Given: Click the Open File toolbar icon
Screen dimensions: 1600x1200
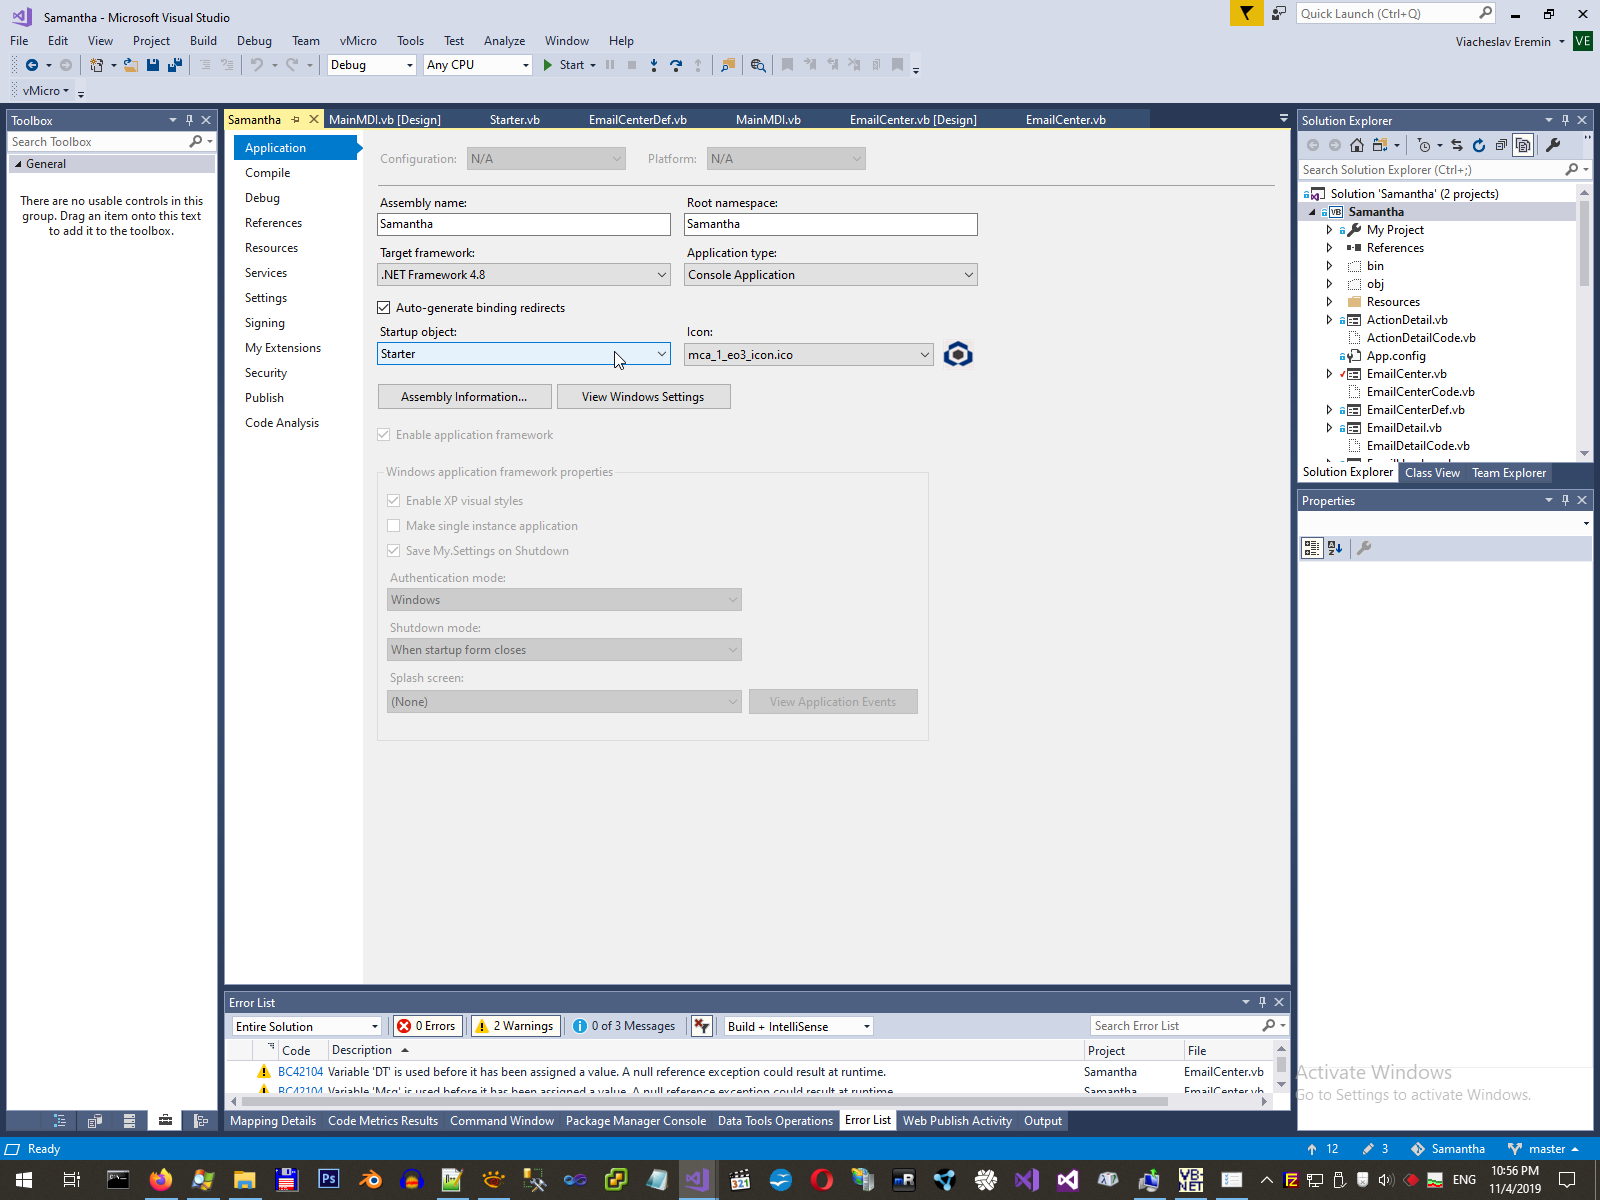Looking at the screenshot, I should [x=130, y=65].
